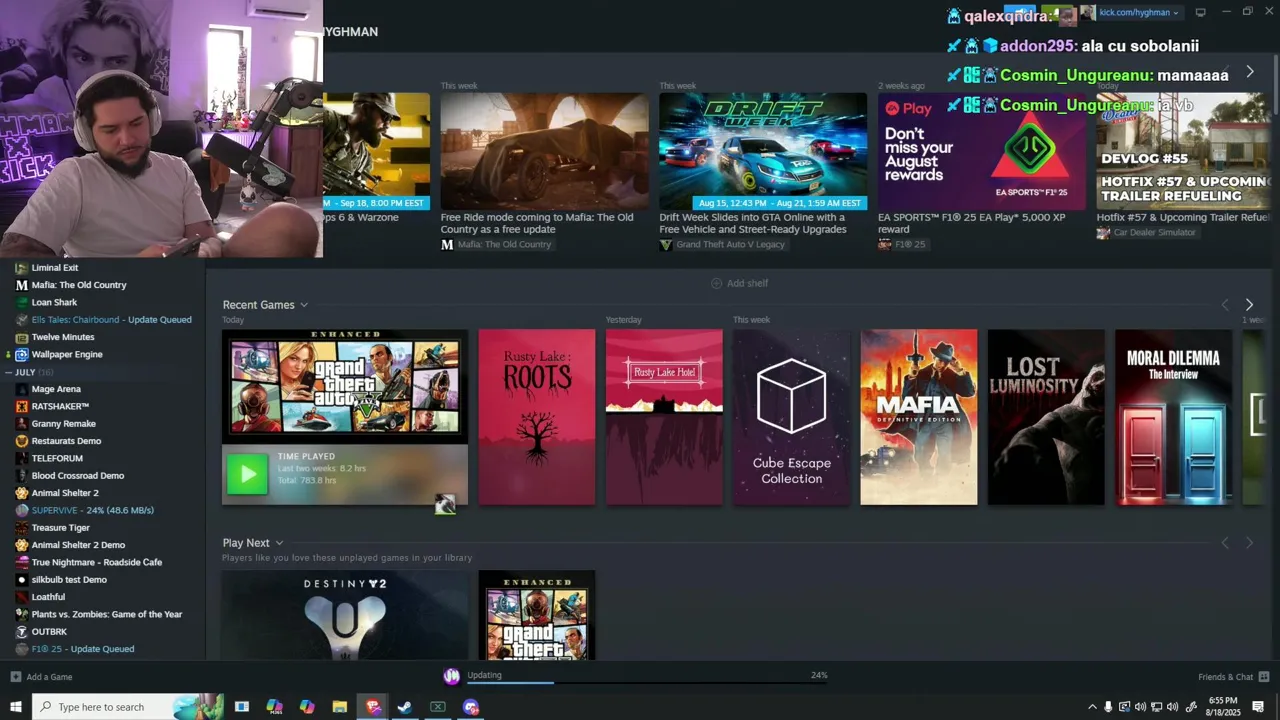Screen dimensions: 1280x720
Task: Click the user avatar icon beside Updating
Action: [x=451, y=676]
